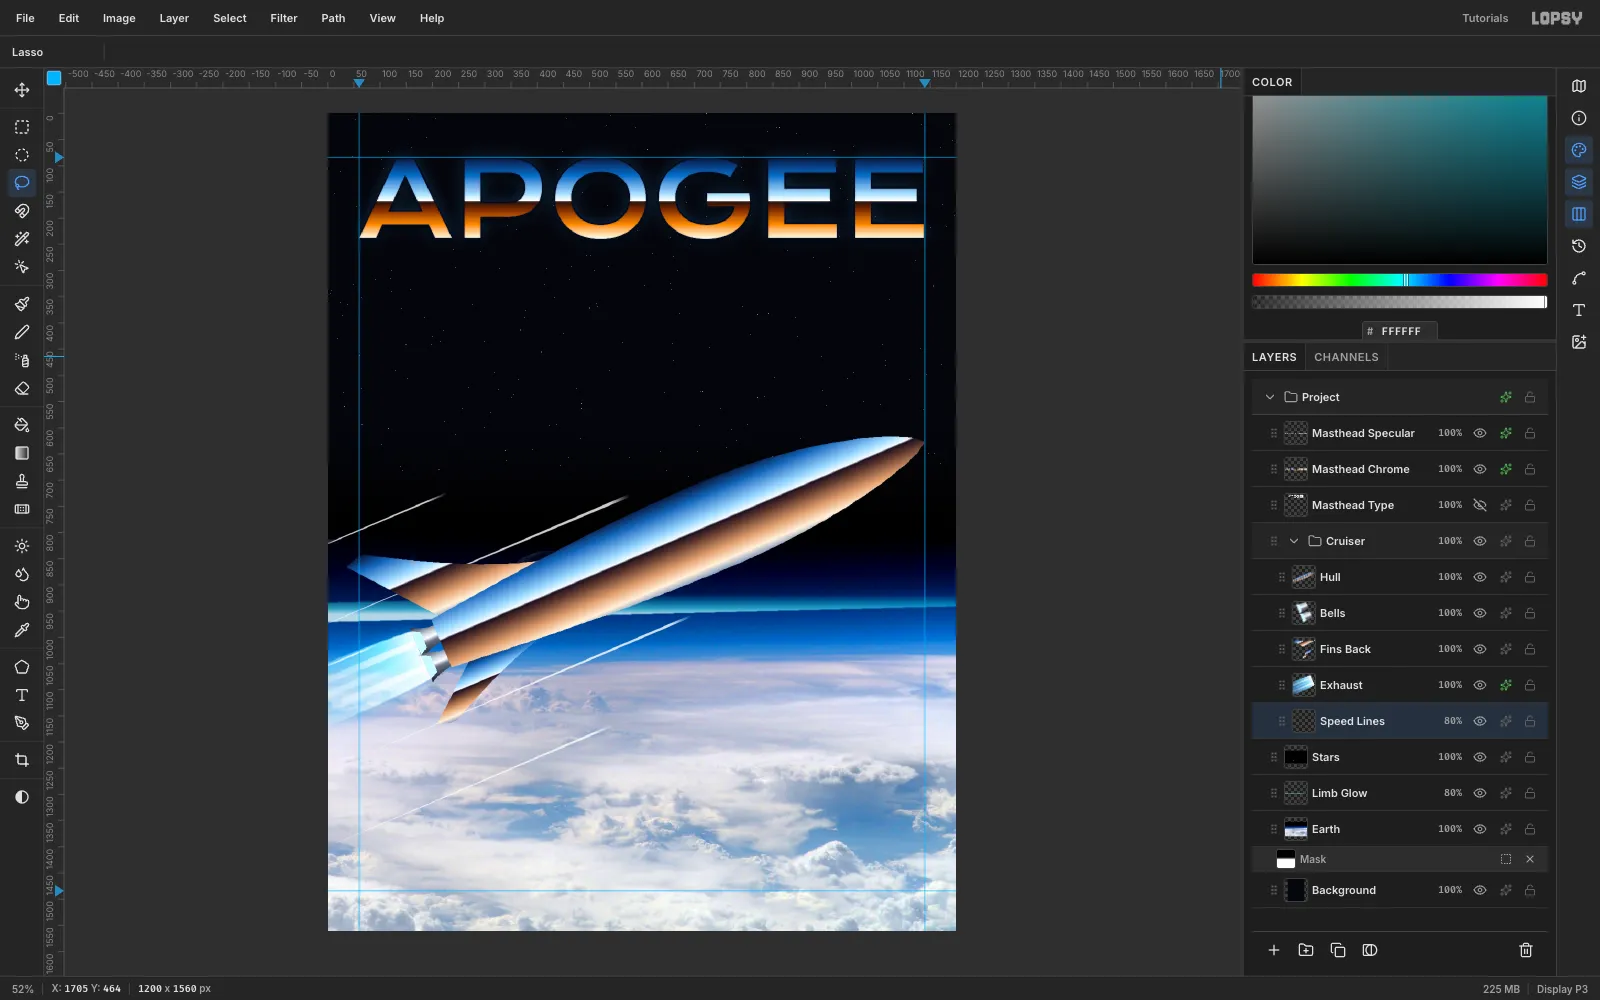Select the Crop tool
The height and width of the screenshot is (1000, 1600).
point(22,760)
